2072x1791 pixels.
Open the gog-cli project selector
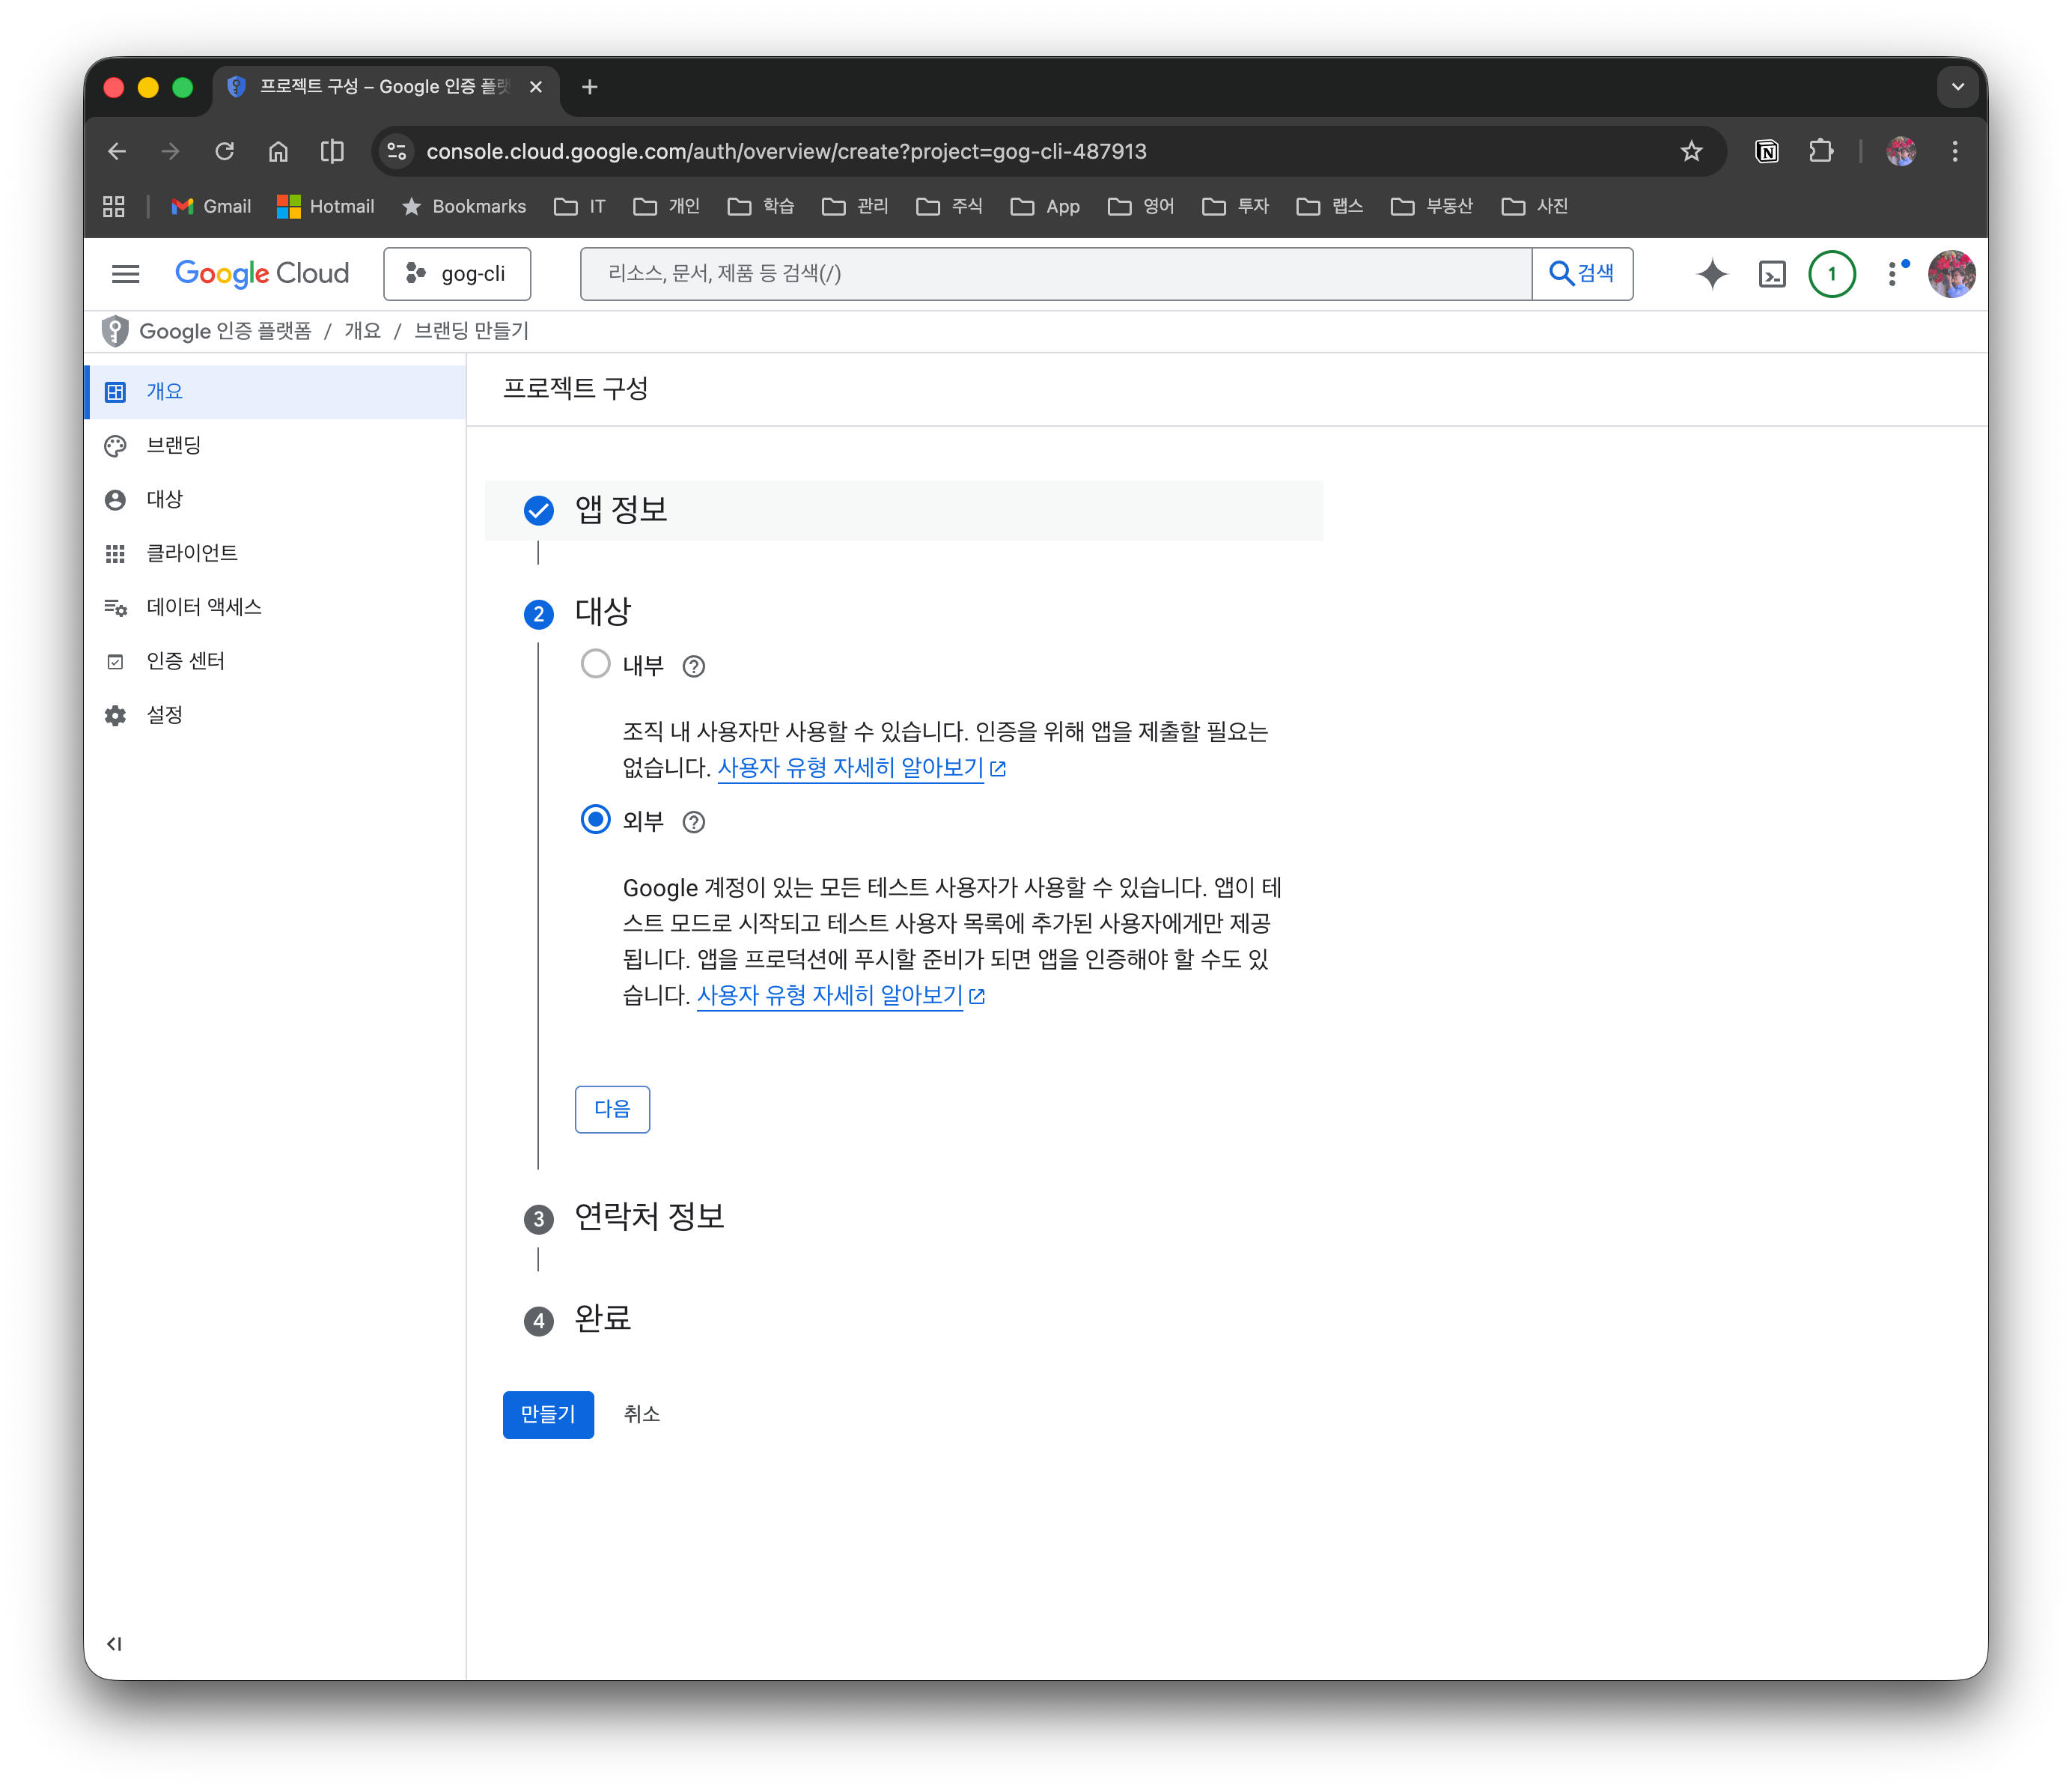click(x=457, y=274)
